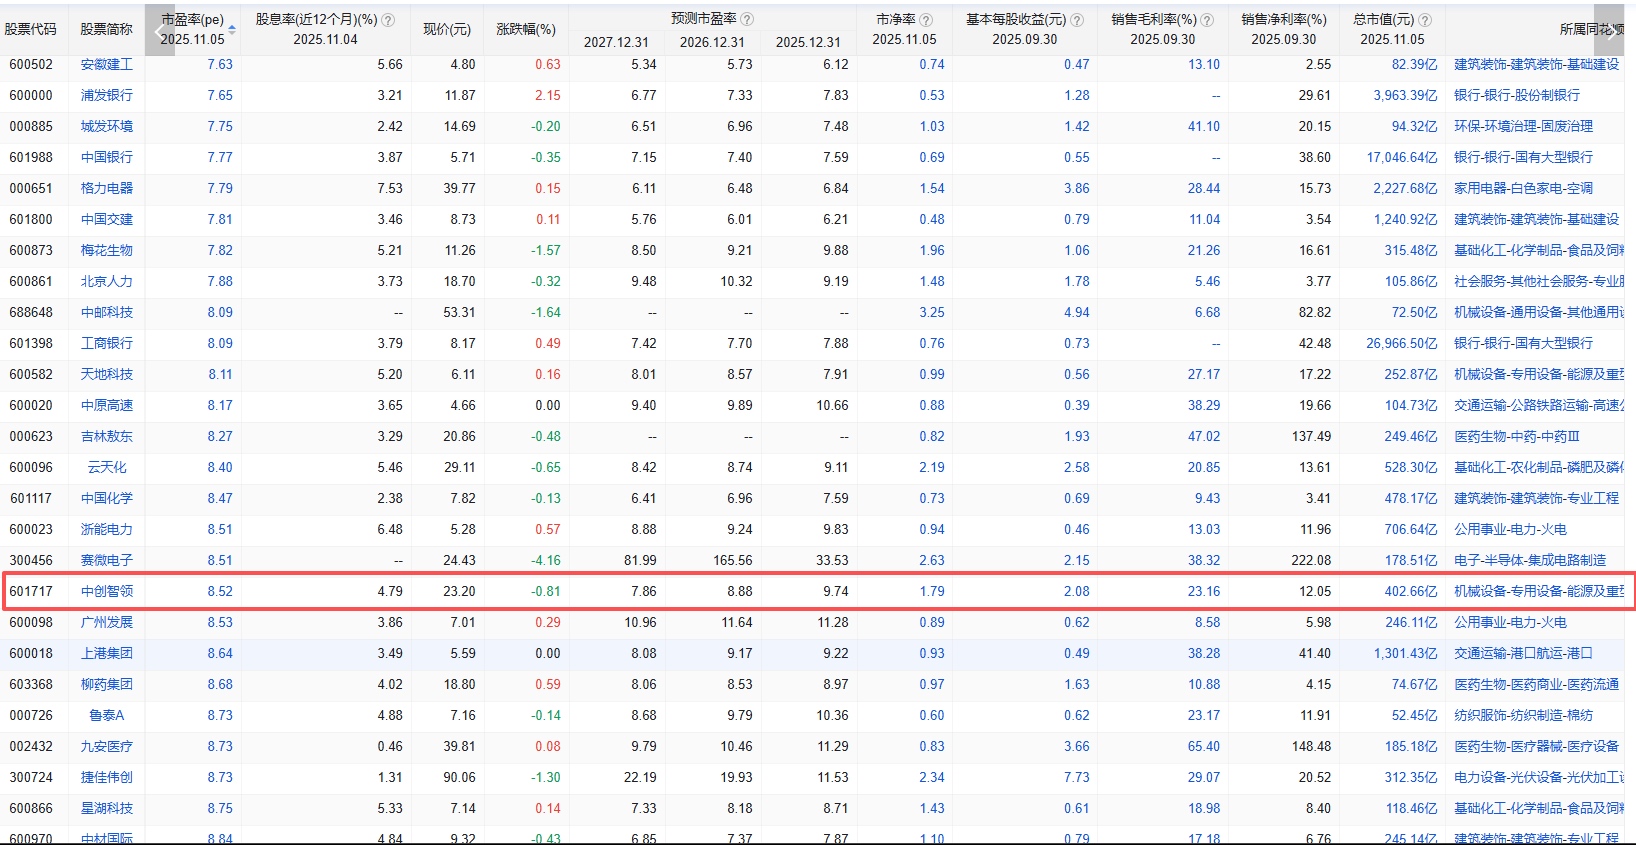Open the 工商银行 stock link
This screenshot has width=1636, height=845.
pos(107,343)
